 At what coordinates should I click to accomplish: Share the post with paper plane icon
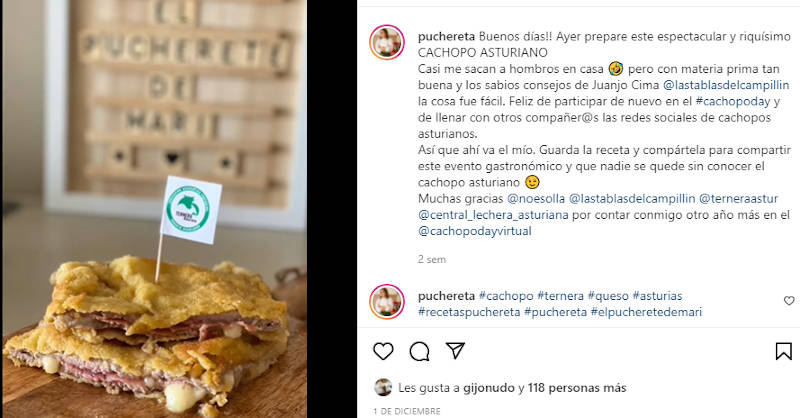tap(455, 351)
